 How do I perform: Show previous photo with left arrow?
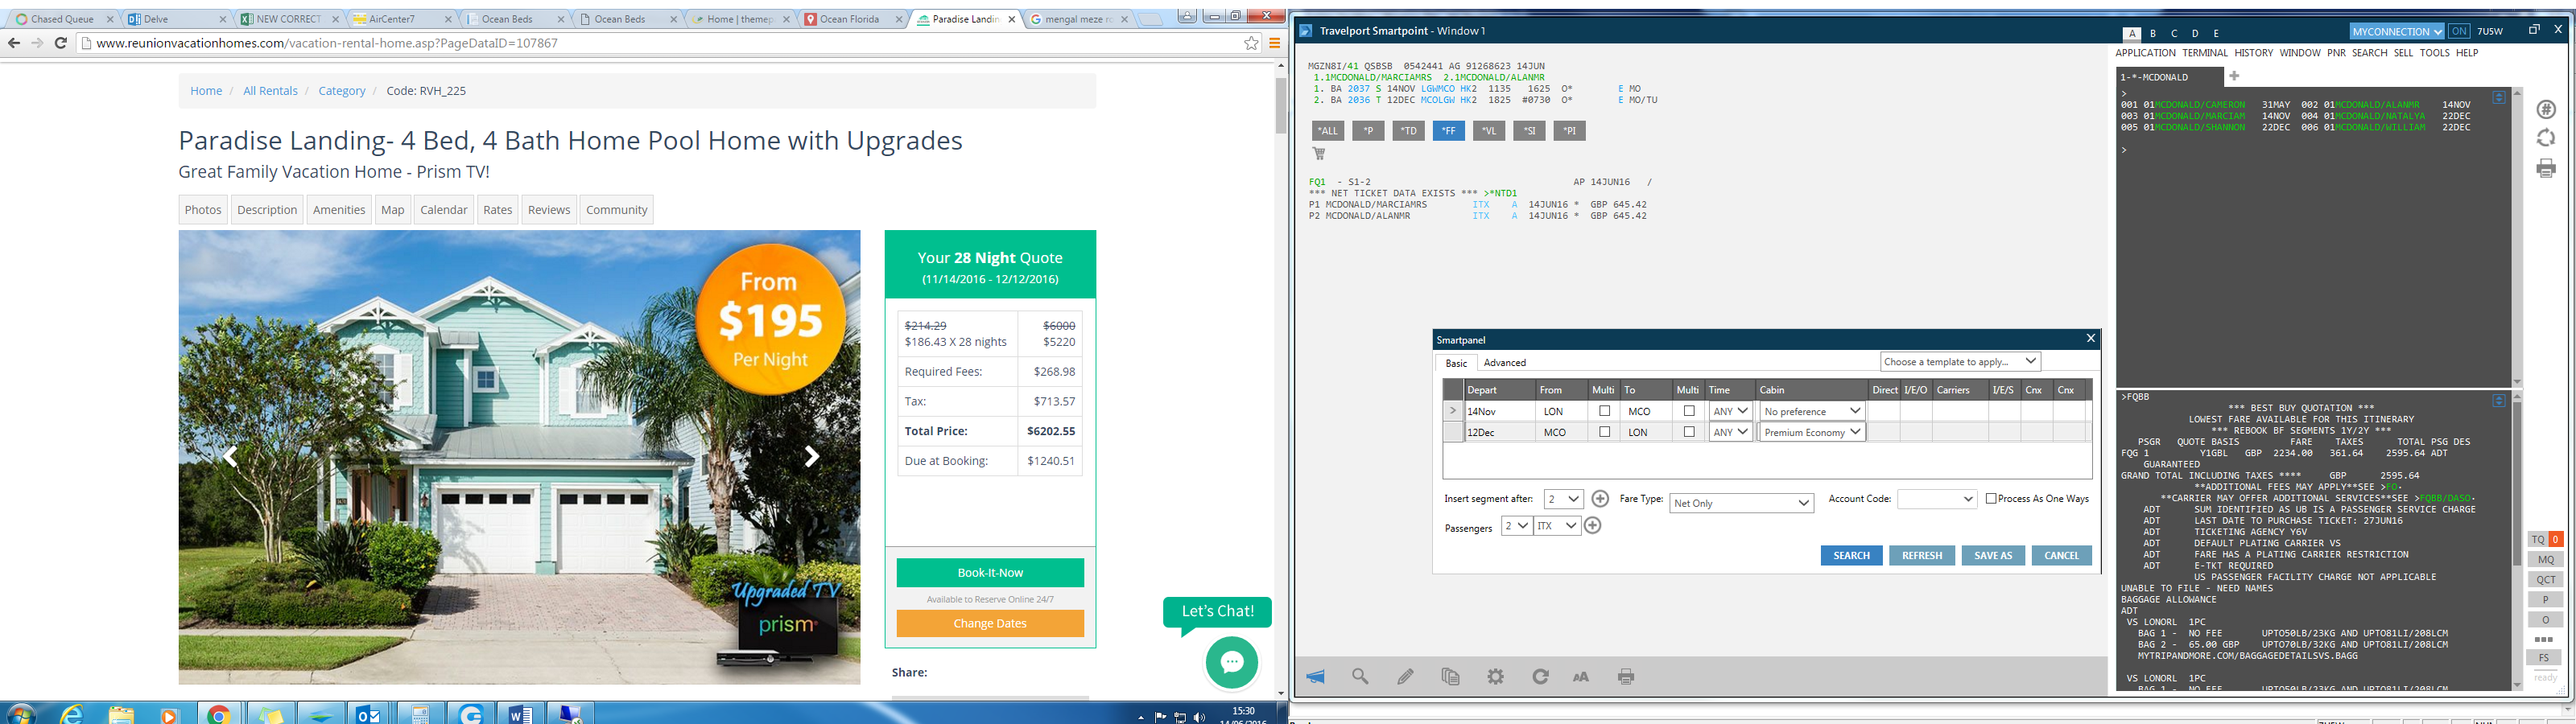(x=230, y=456)
